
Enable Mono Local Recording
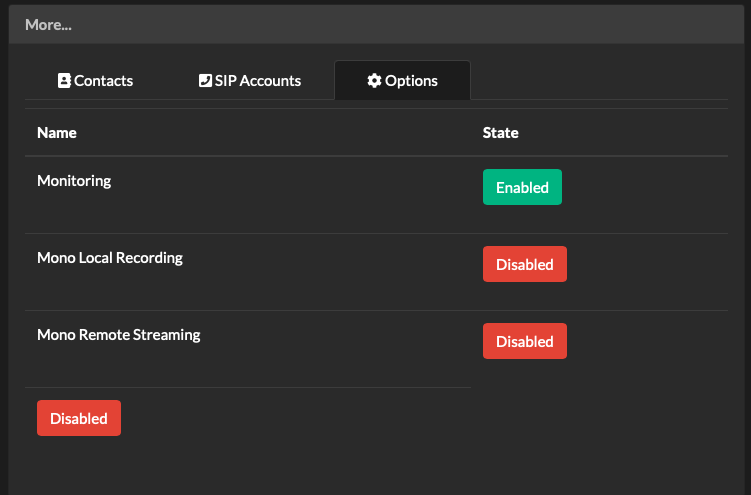(x=524, y=264)
